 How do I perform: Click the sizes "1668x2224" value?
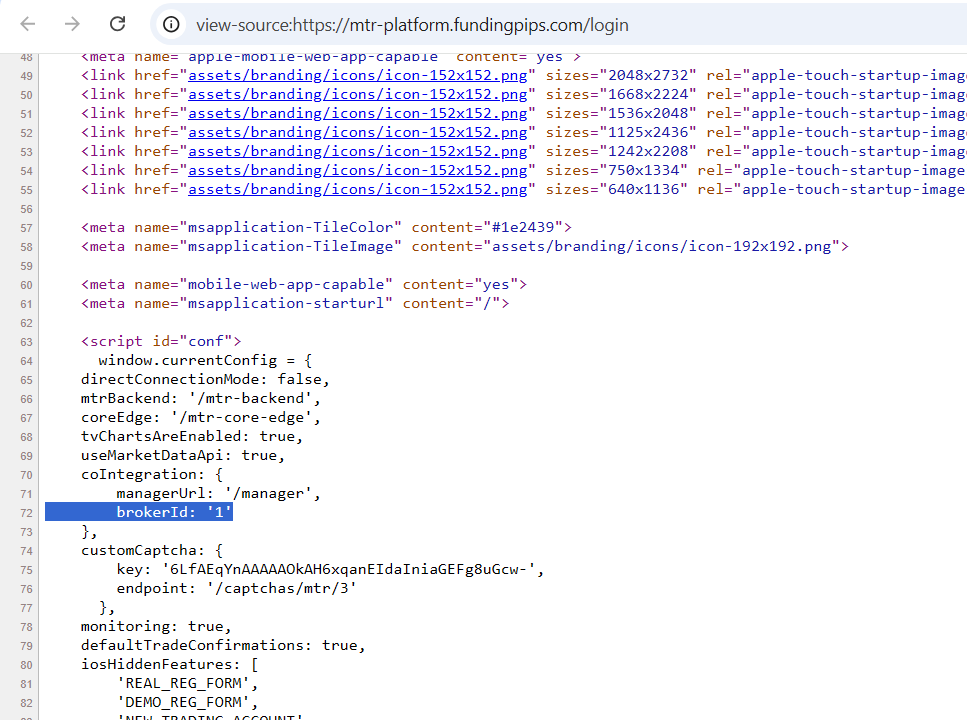click(x=648, y=94)
